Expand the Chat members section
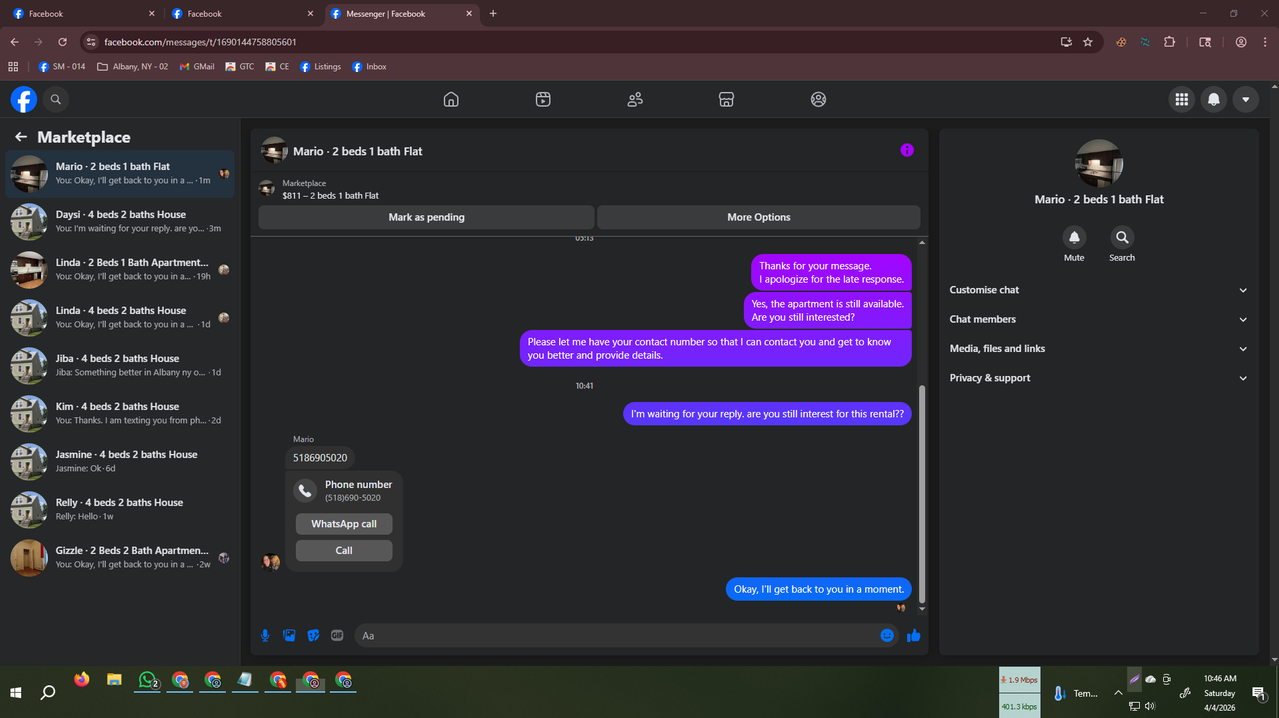This screenshot has width=1279, height=718. 1098,319
